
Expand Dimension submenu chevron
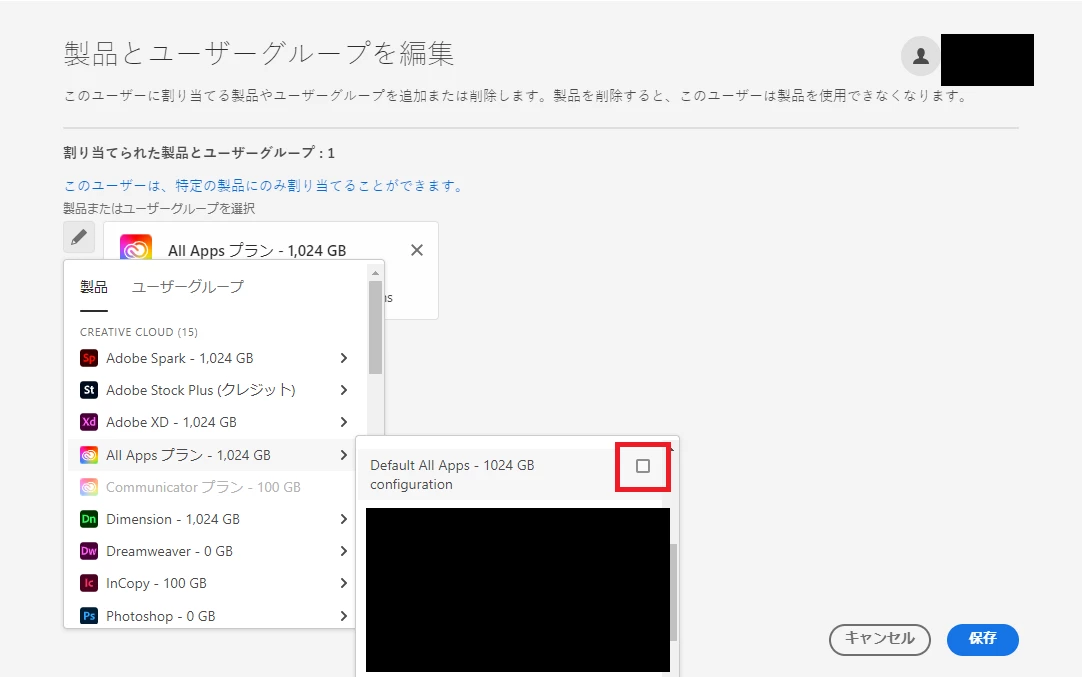point(344,519)
